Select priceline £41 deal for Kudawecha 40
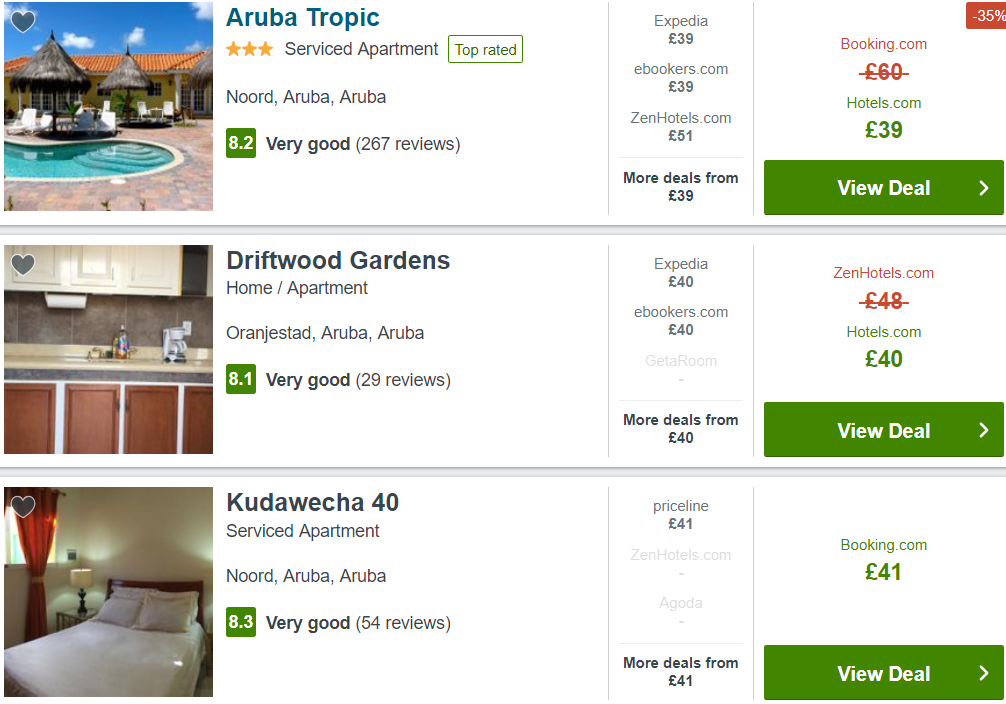 click(x=681, y=515)
